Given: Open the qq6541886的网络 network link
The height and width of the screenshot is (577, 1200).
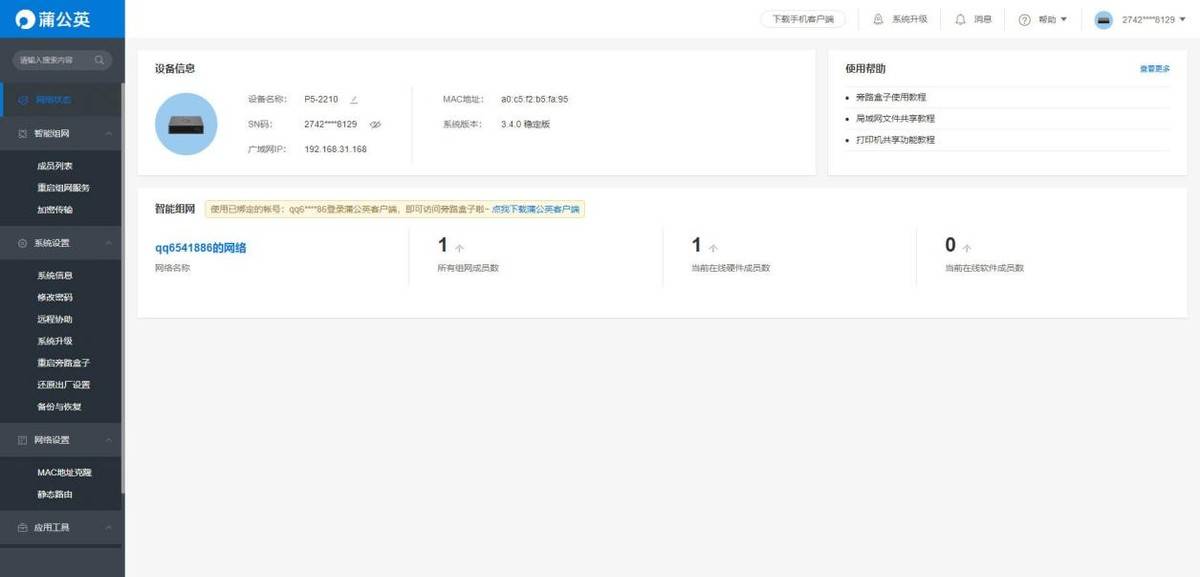Looking at the screenshot, I should click(x=200, y=248).
